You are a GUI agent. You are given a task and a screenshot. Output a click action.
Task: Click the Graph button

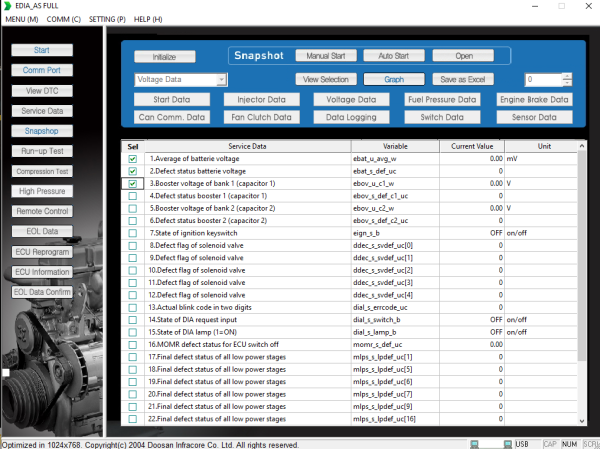click(394, 79)
